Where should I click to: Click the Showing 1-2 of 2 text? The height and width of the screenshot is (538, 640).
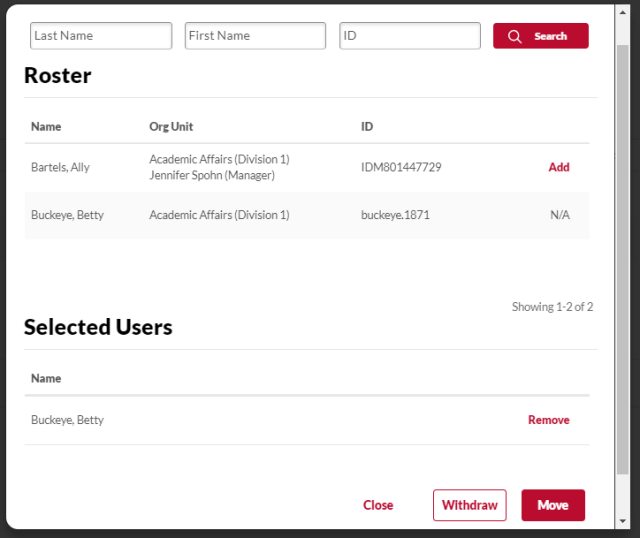(552, 307)
